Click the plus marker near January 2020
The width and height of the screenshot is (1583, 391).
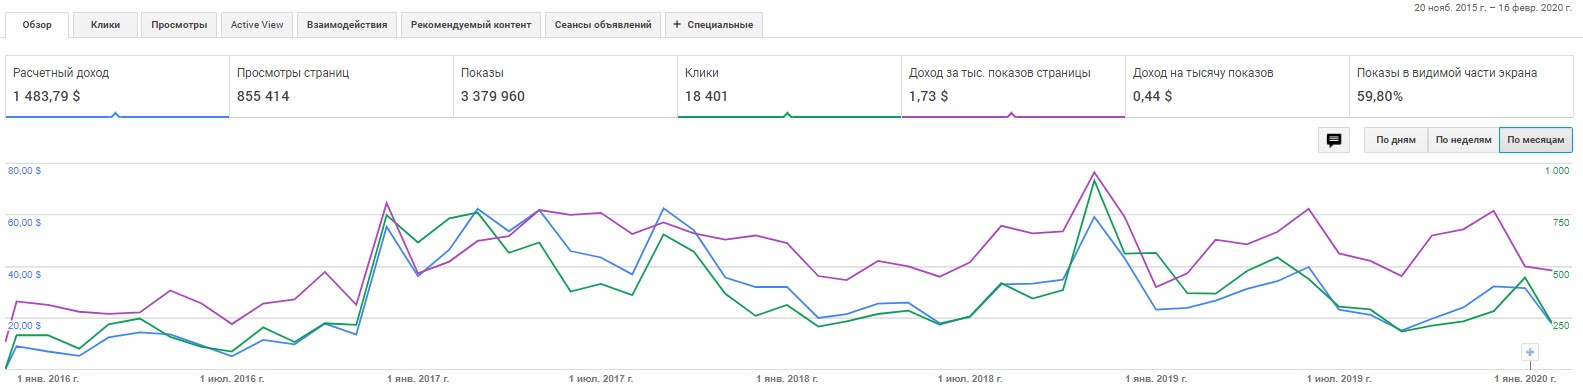(x=1530, y=352)
